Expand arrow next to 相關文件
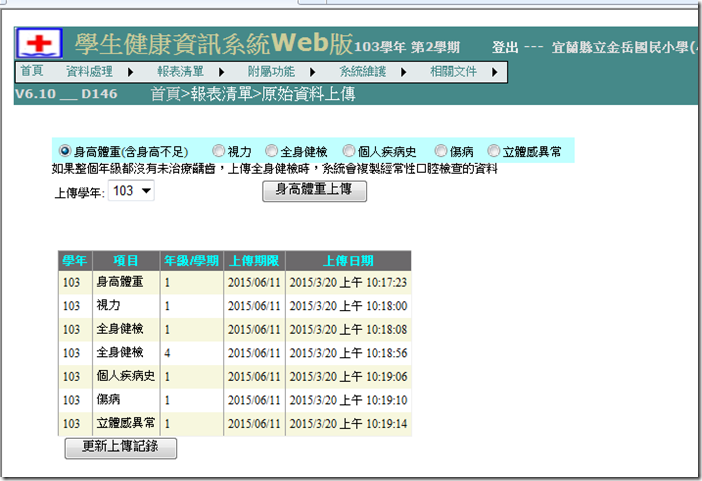702x481 pixels. click(x=494, y=72)
